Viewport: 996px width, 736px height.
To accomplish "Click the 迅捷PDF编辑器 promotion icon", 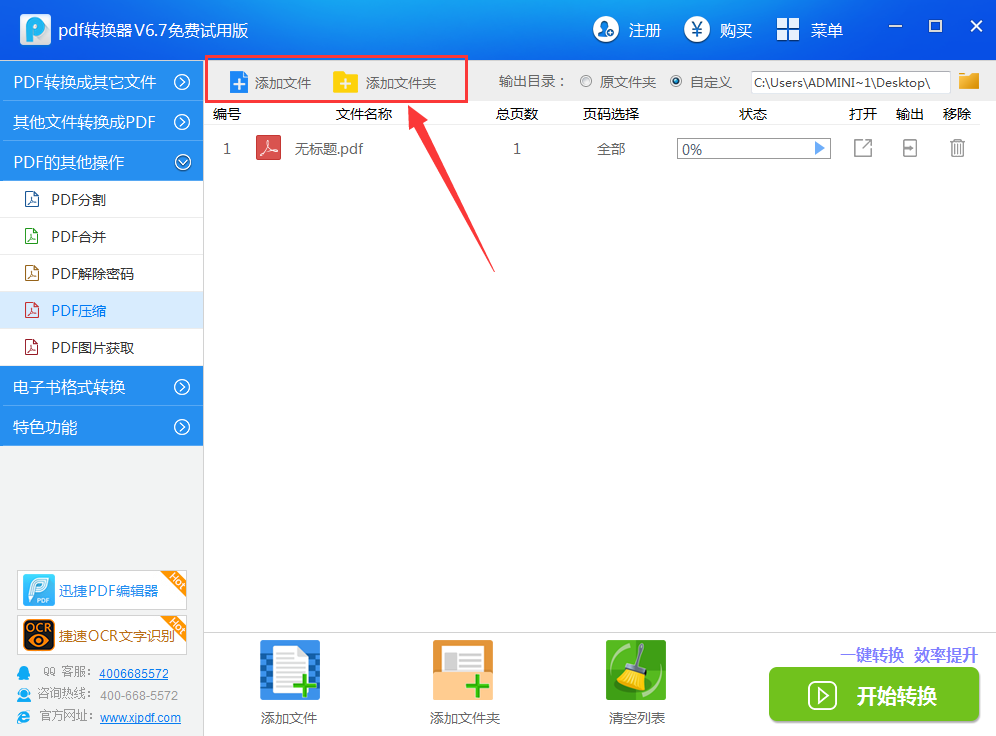I will tap(101, 590).
